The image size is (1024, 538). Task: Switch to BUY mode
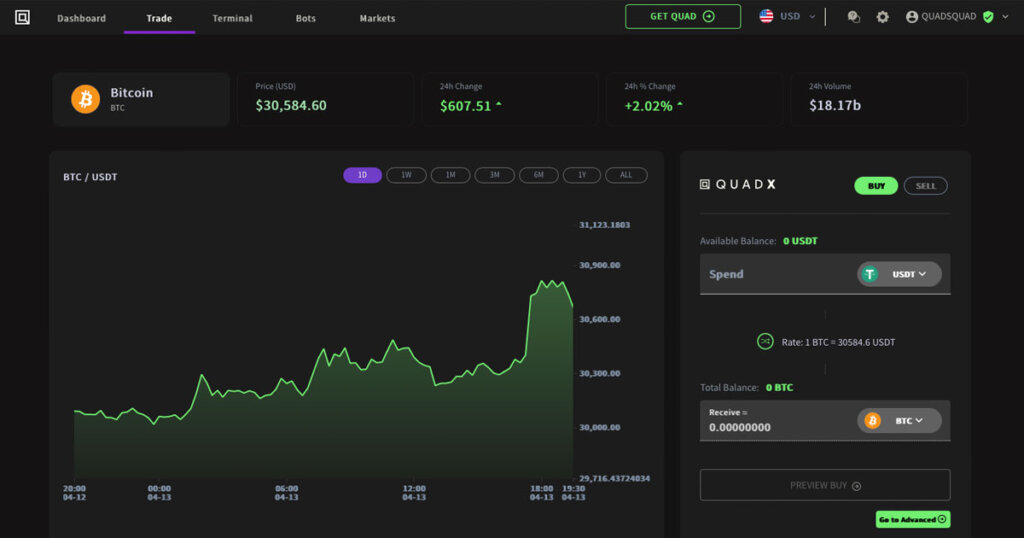[x=876, y=186]
